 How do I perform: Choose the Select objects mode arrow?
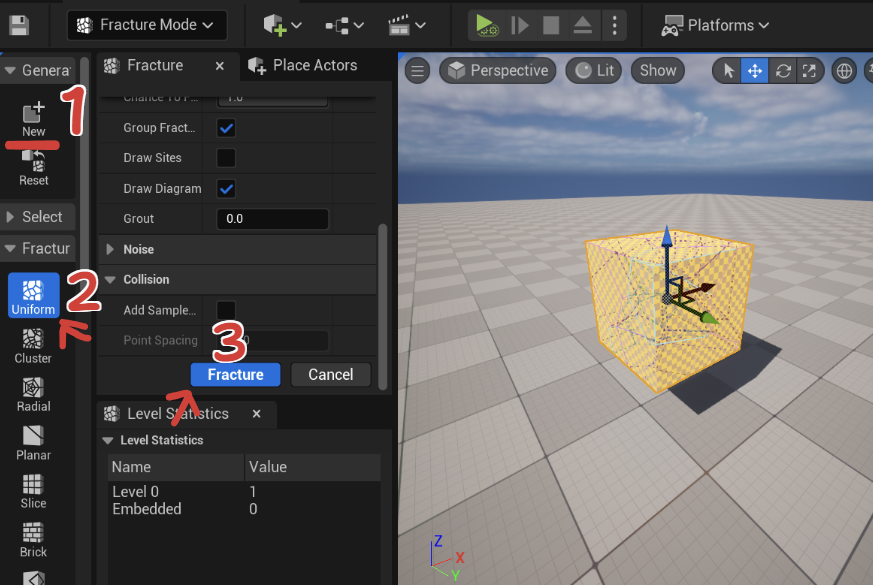(728, 71)
